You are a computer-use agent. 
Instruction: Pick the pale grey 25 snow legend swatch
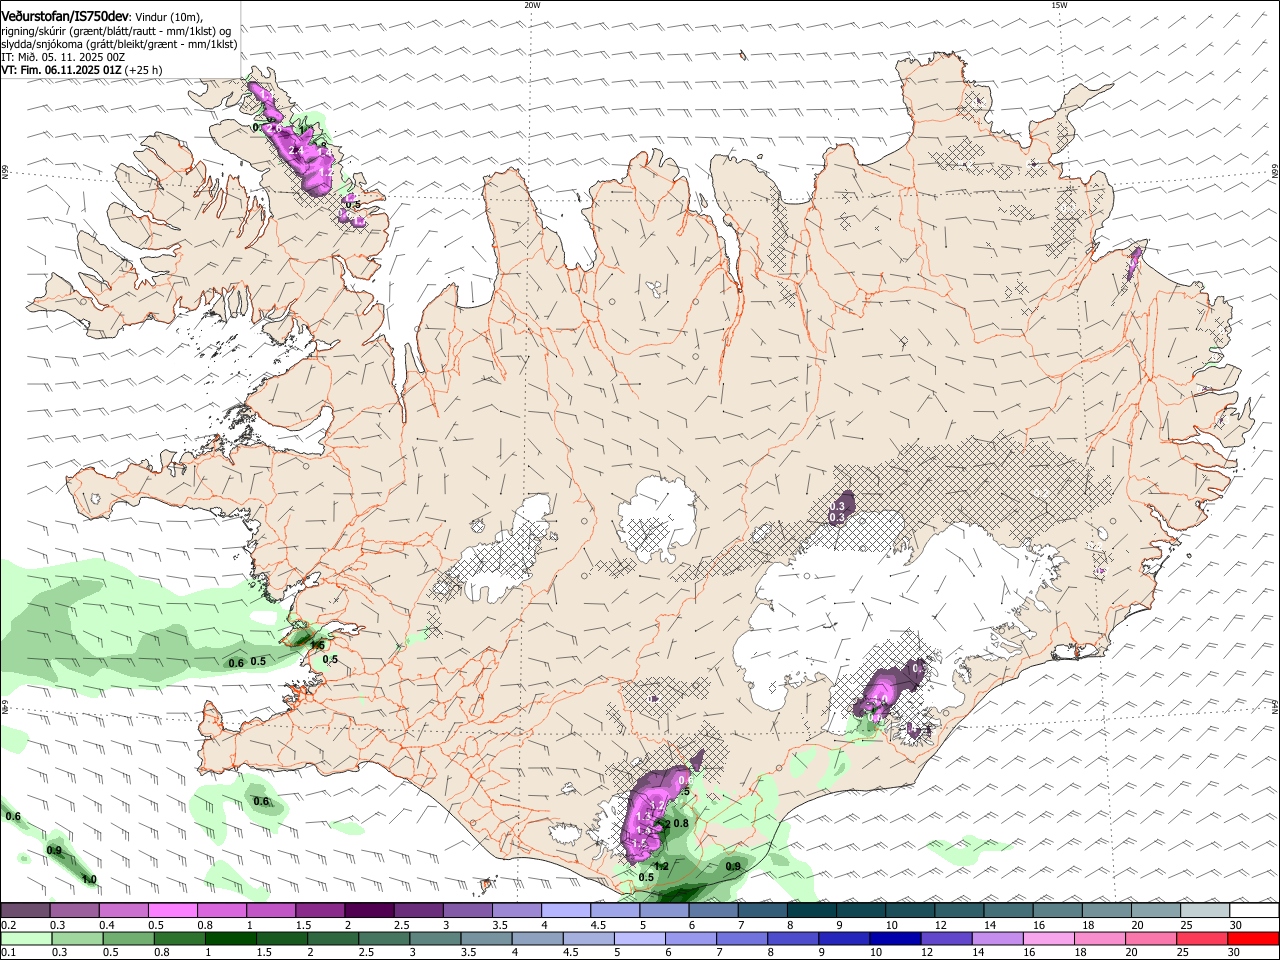tap(1205, 911)
